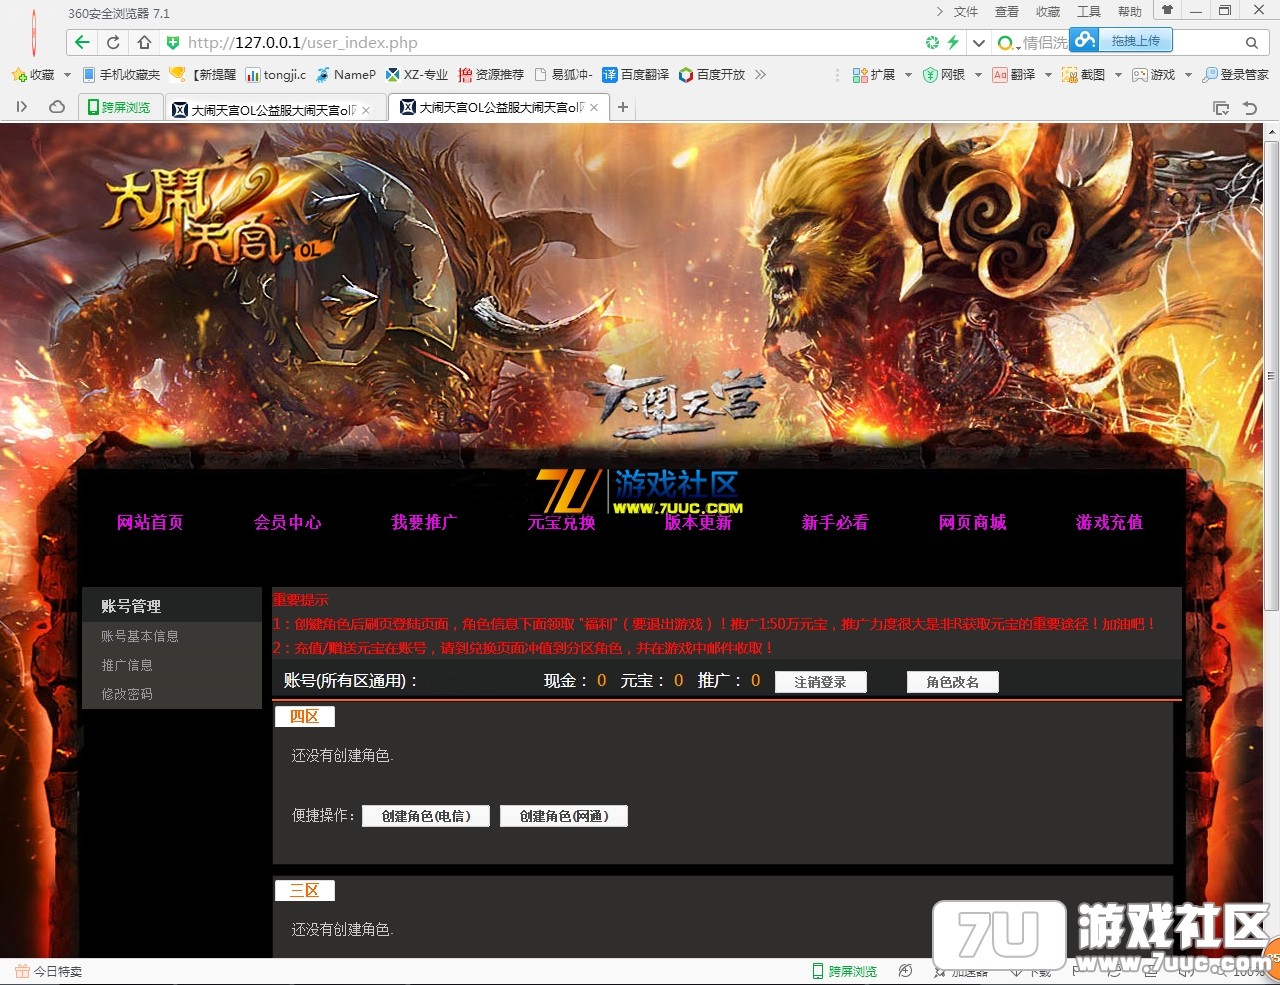Image resolution: width=1280 pixels, height=985 pixels.
Task: Open 网页商城 in site navigation
Action: (x=973, y=522)
